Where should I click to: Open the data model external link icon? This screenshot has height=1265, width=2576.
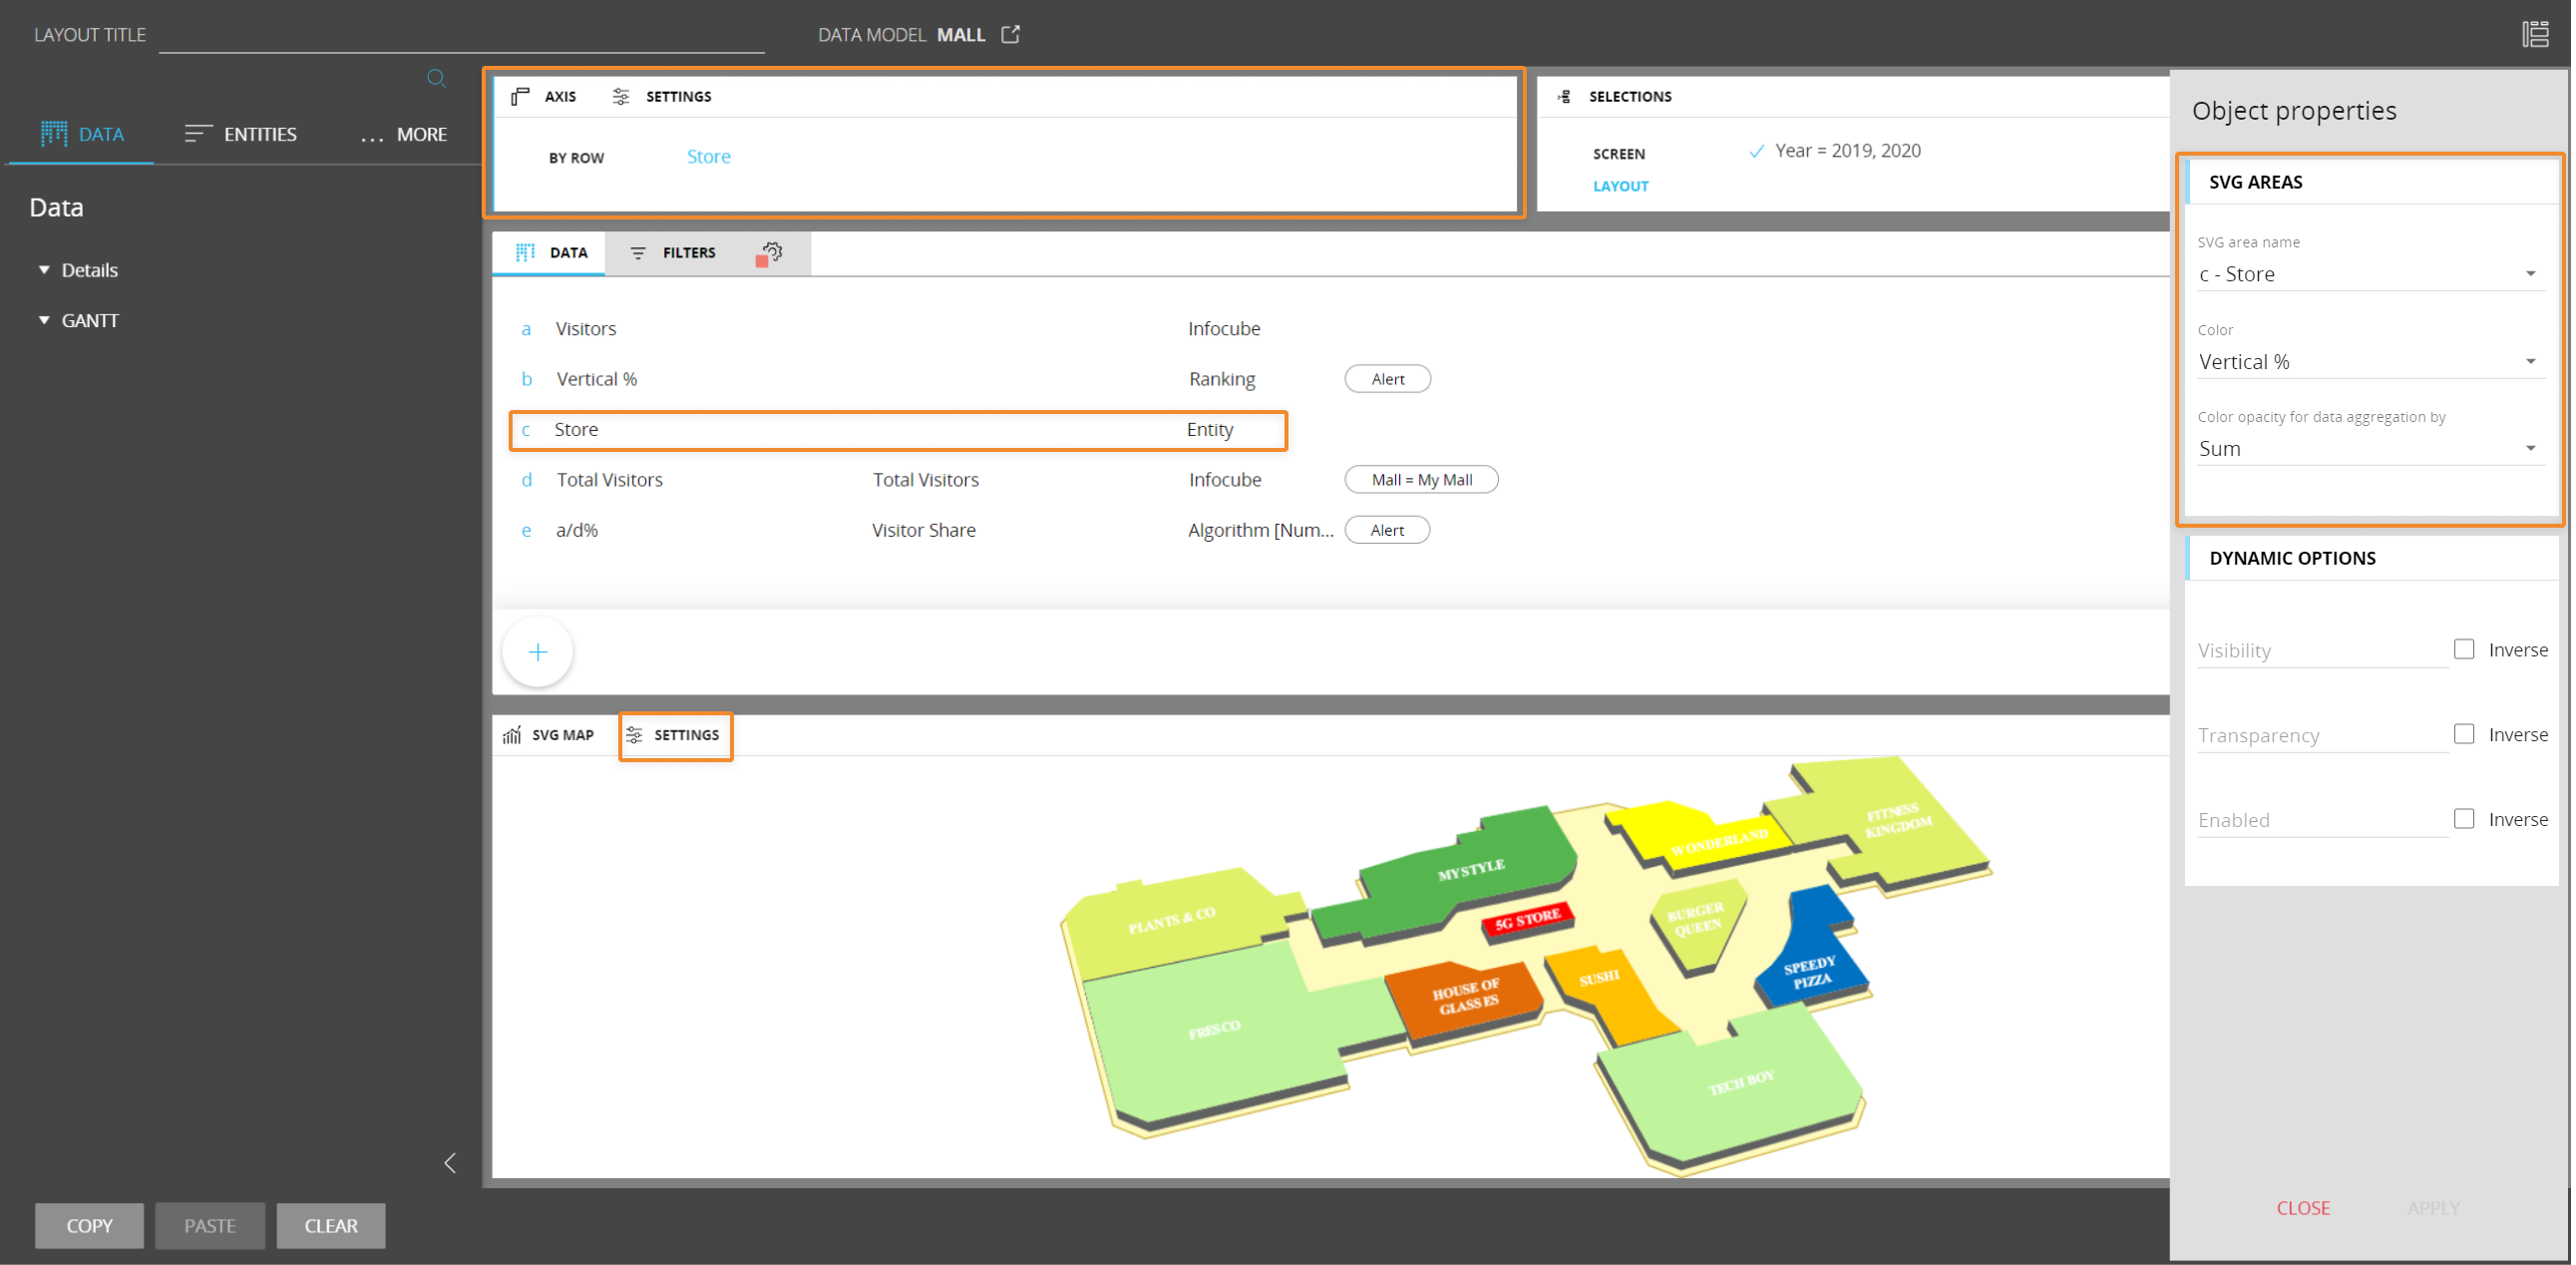(1010, 34)
